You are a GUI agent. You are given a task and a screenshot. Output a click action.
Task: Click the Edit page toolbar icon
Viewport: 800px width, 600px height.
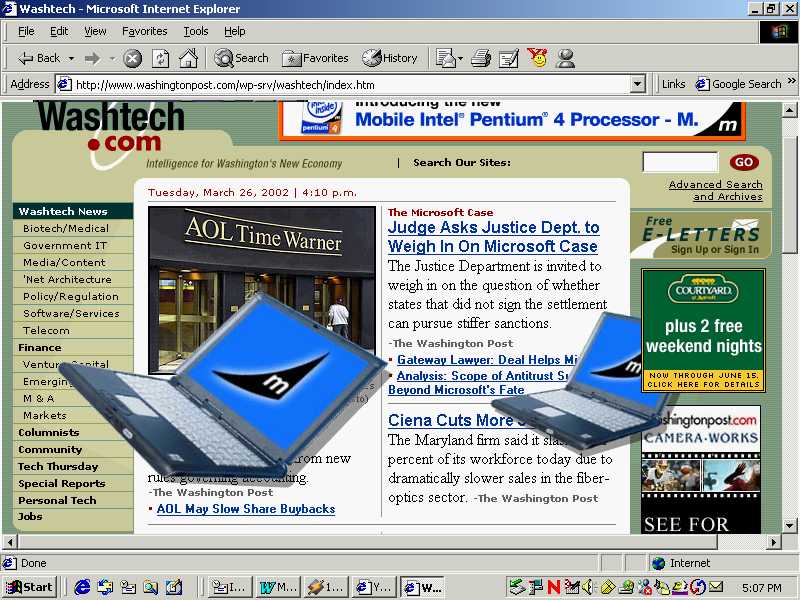pyautogui.click(x=508, y=59)
